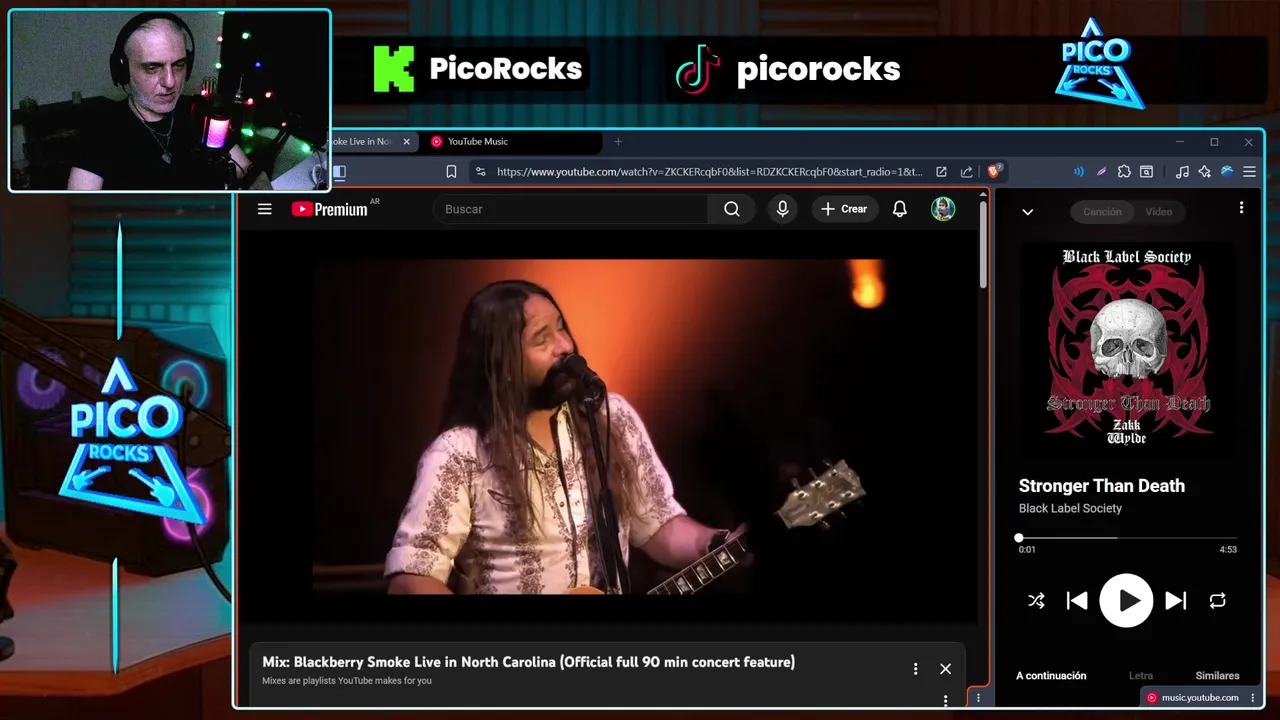1280x720 pixels.
Task: Skip to the next track
Action: point(1176,601)
